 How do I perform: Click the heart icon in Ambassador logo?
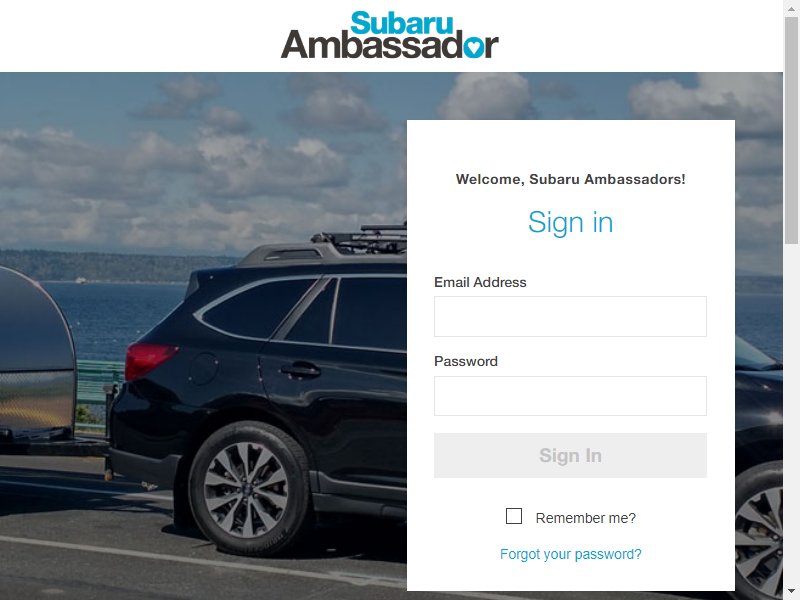click(x=473, y=47)
